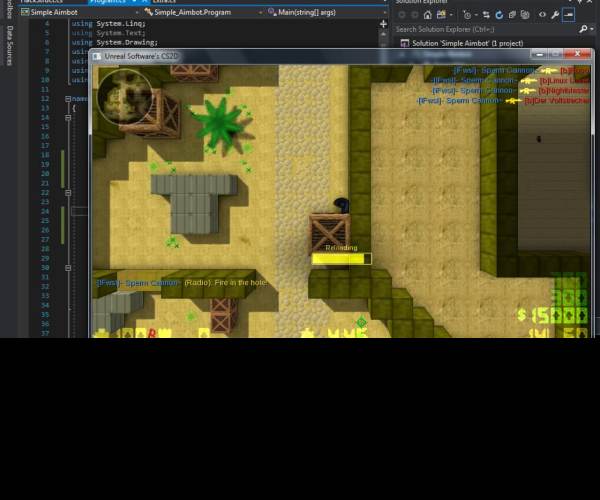
Task: Select the solution icon beside 'Simple Aimbot'
Action: (x=404, y=43)
